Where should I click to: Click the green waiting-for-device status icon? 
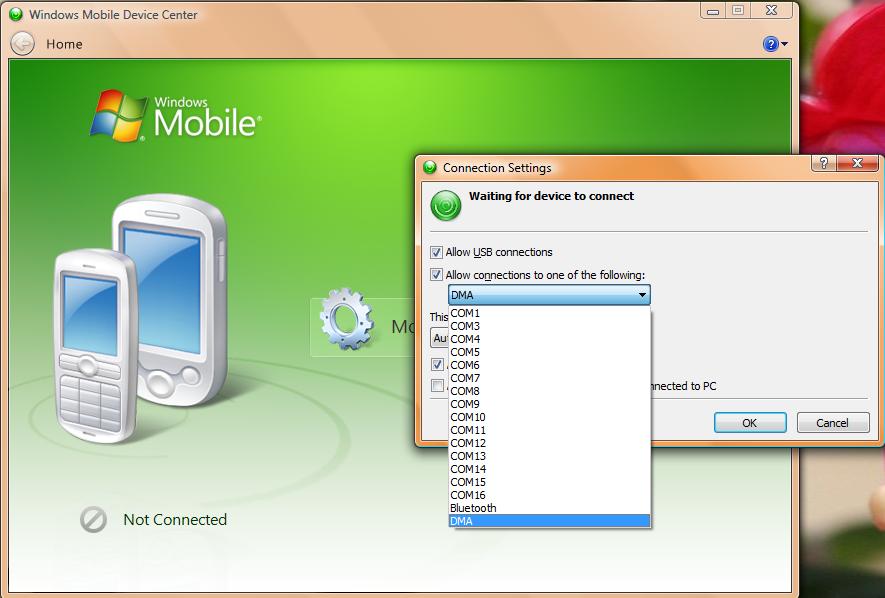coord(446,205)
